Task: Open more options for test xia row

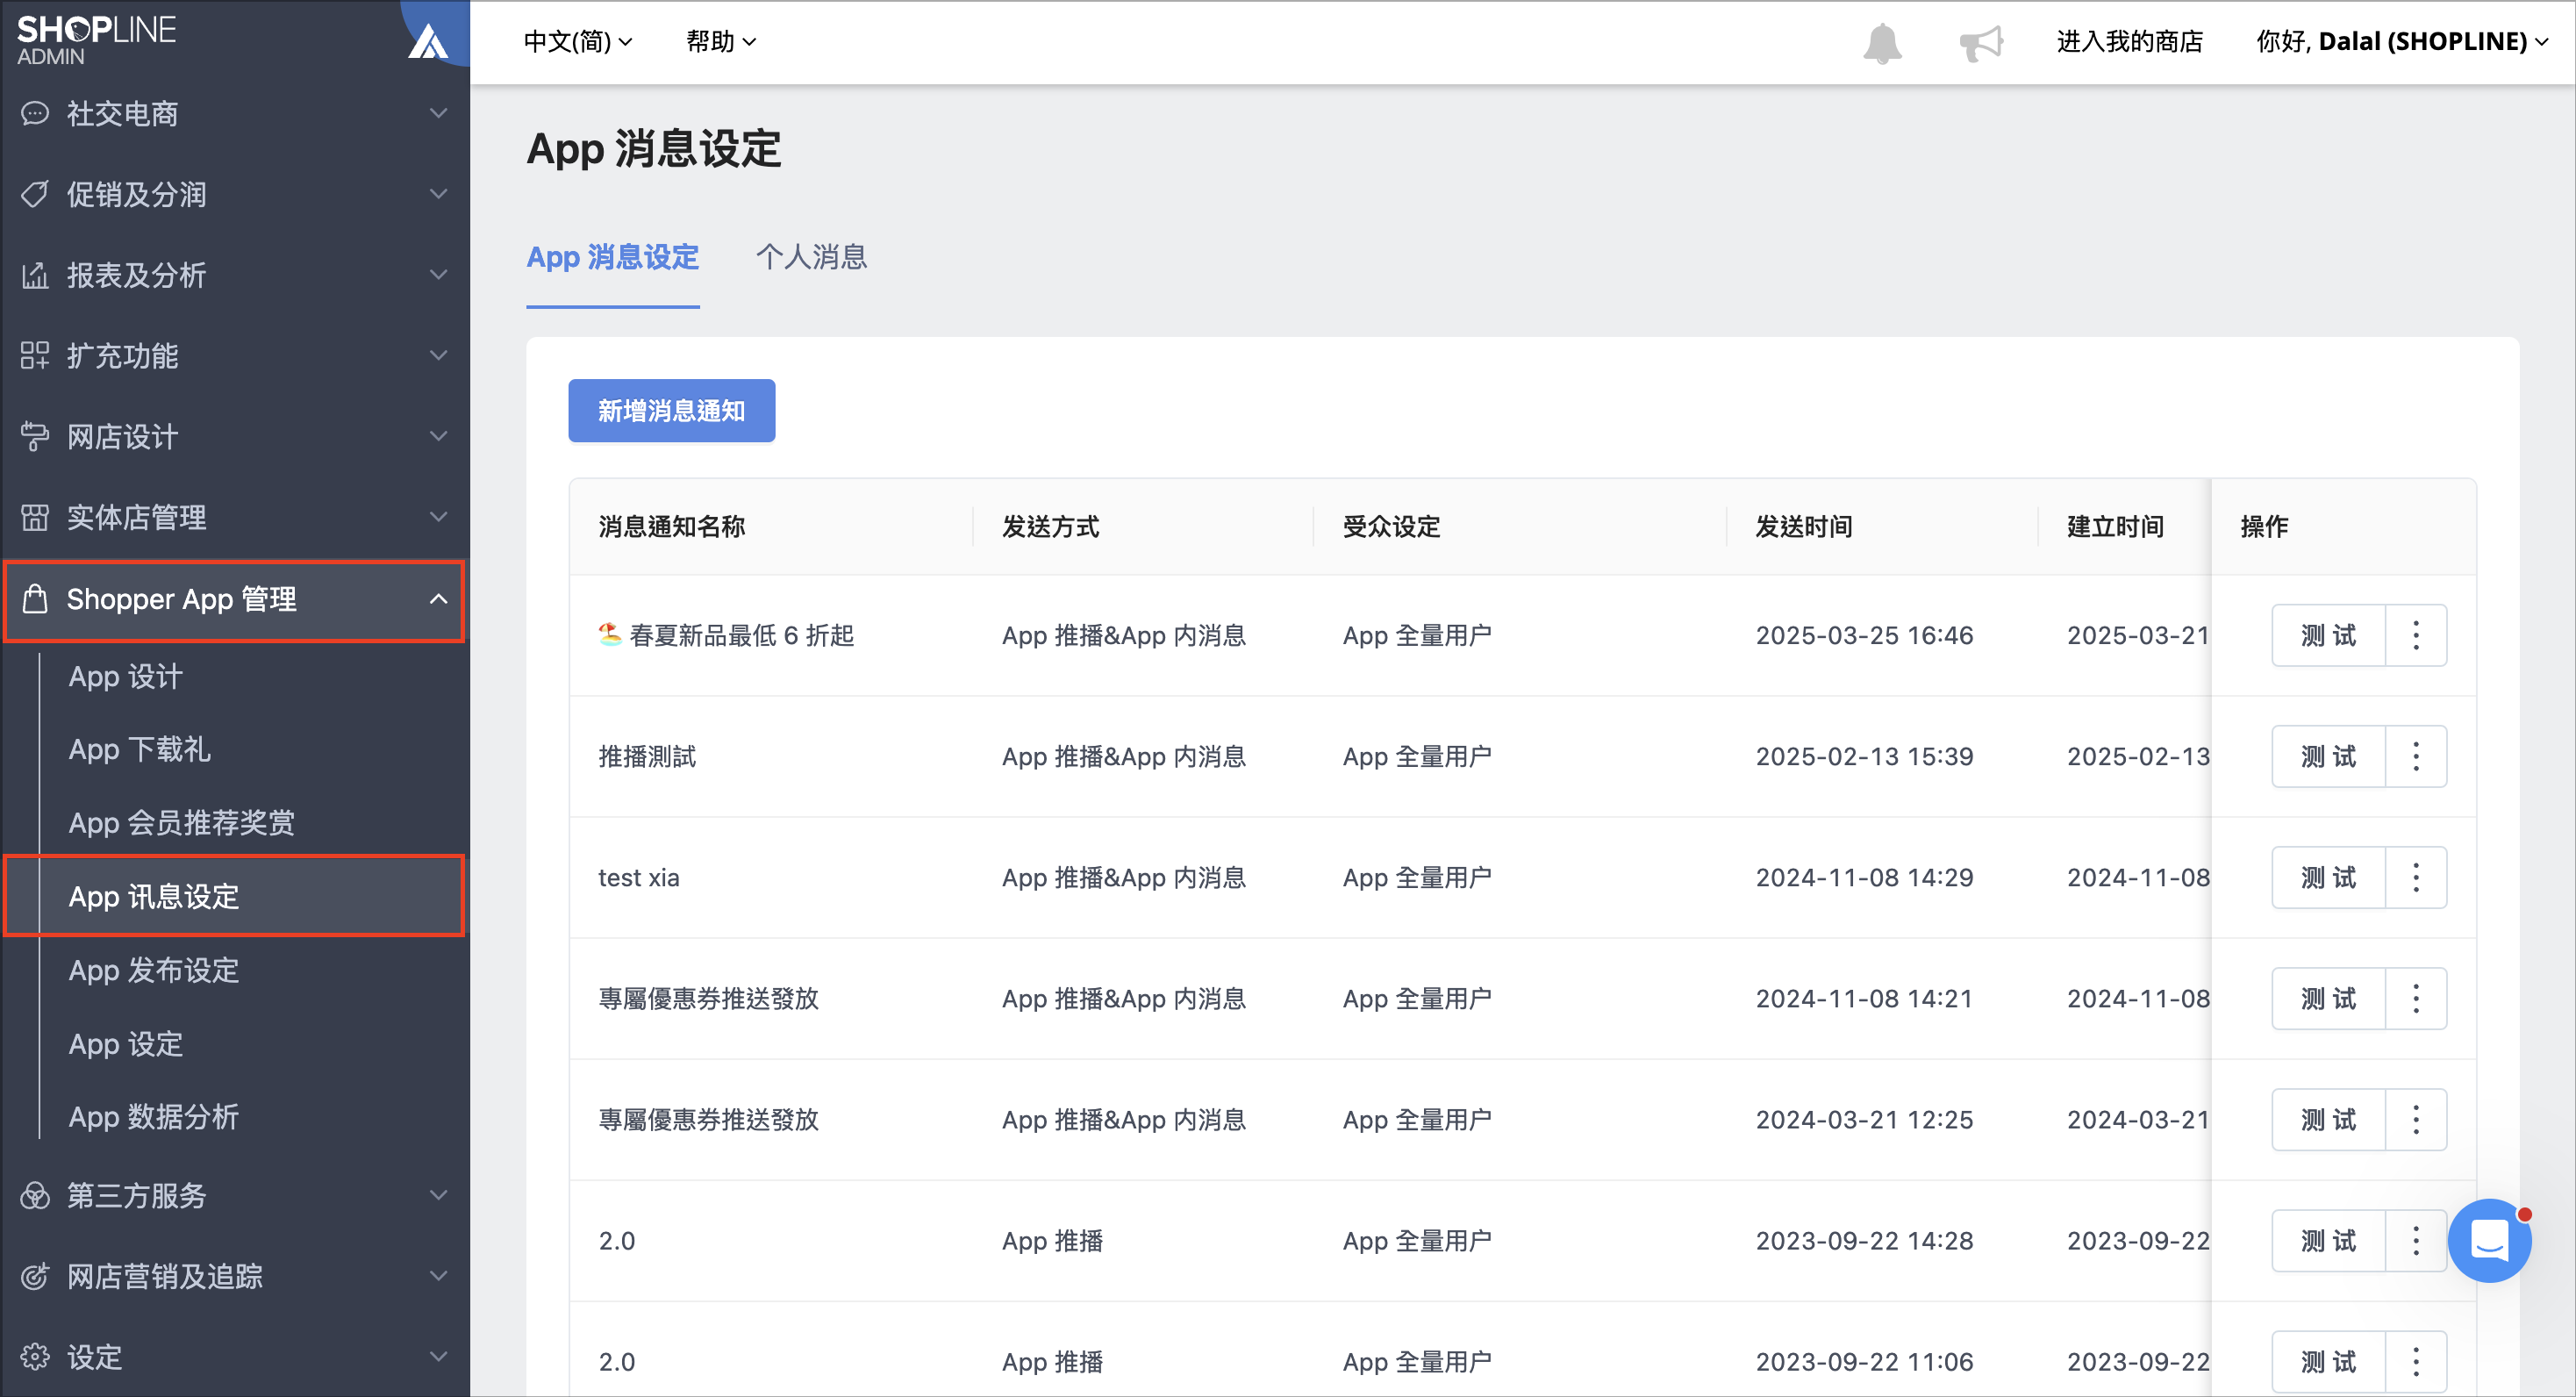Action: pyautogui.click(x=2415, y=877)
